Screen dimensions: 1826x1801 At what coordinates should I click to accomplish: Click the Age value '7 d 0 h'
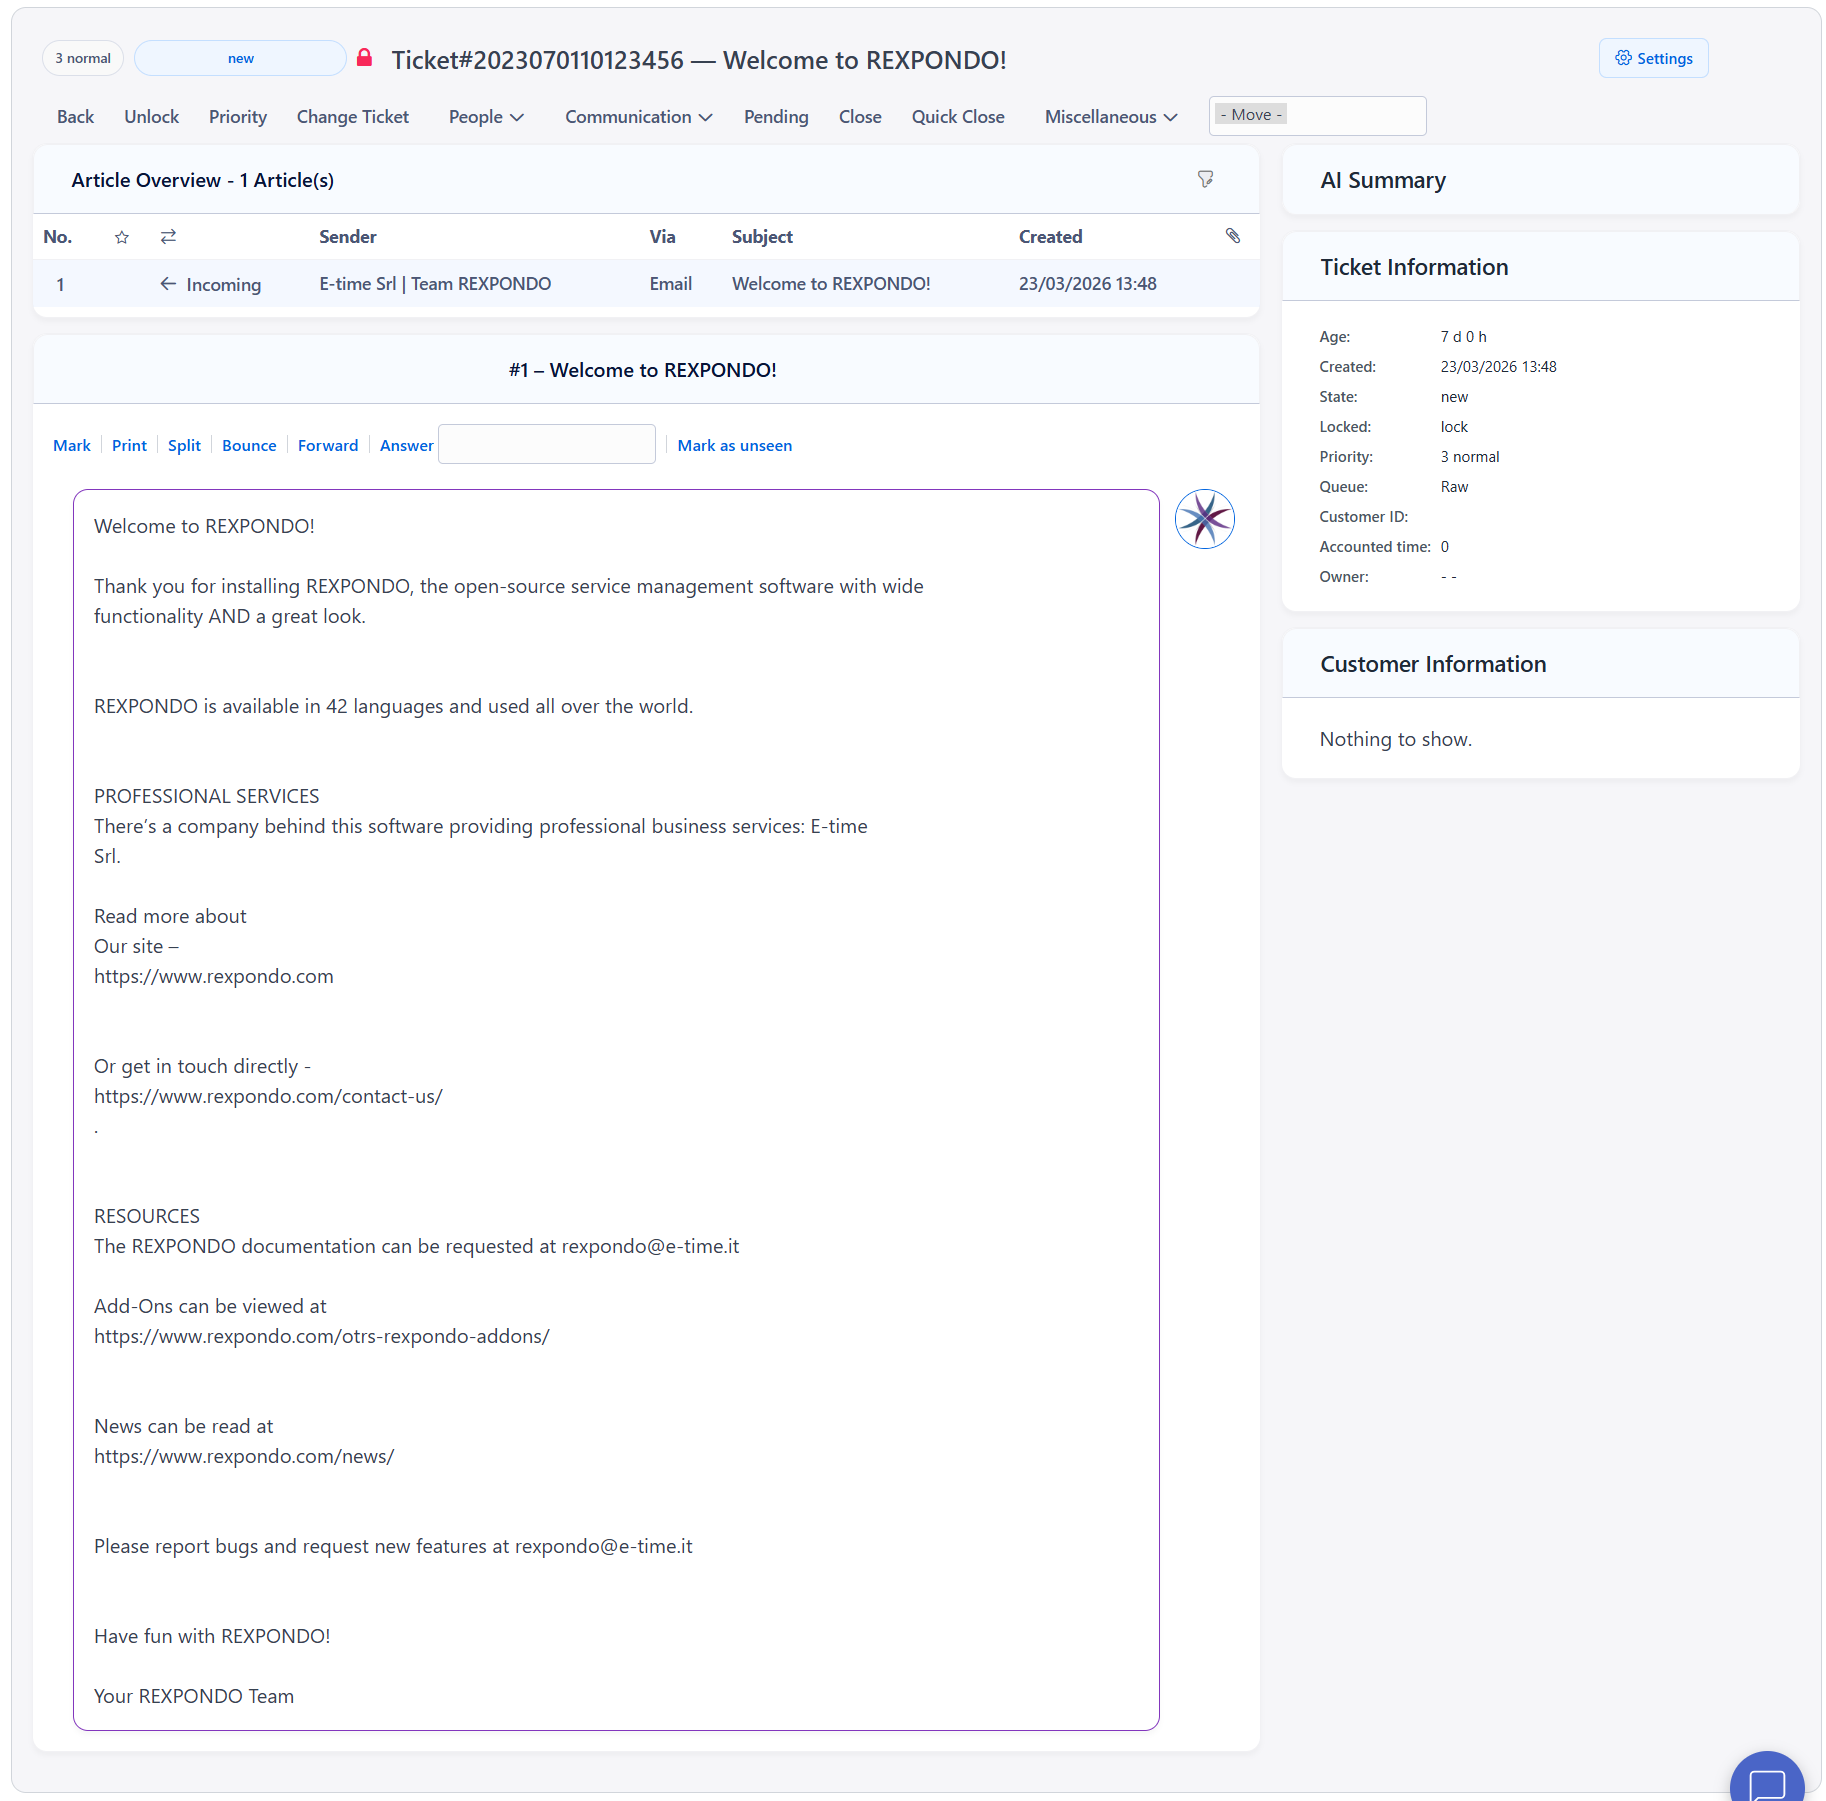click(1463, 337)
